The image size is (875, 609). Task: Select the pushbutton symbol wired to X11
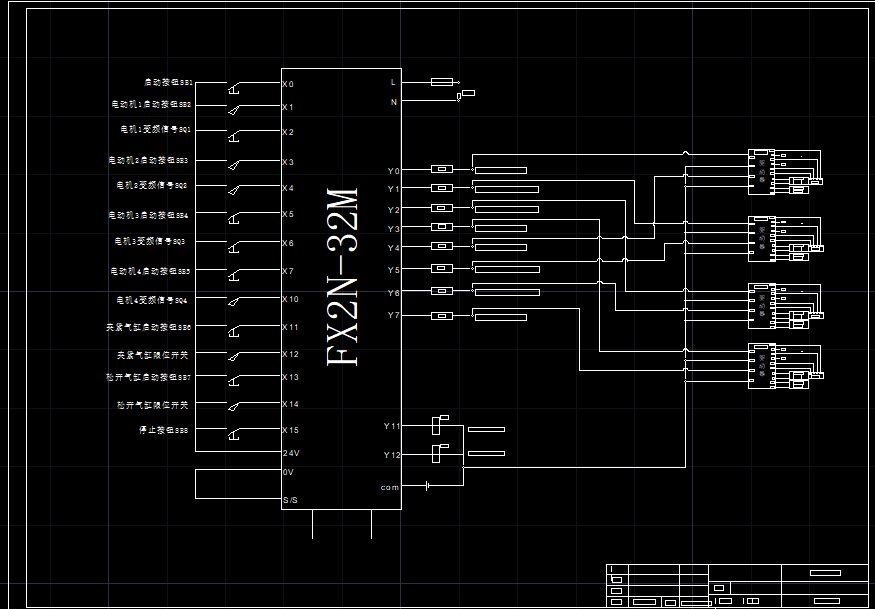(234, 331)
